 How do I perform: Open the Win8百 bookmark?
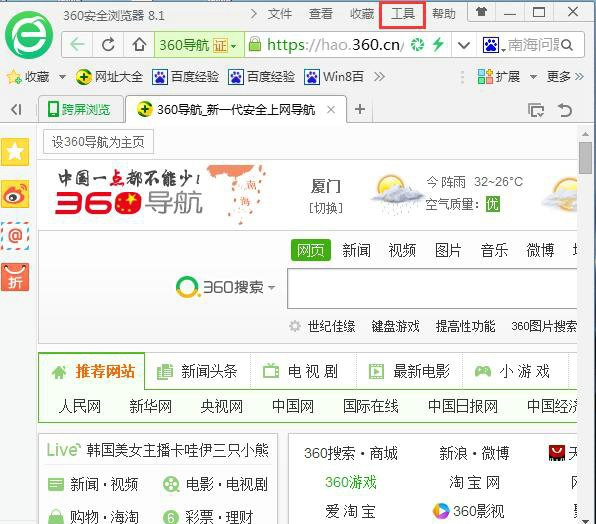pos(334,77)
